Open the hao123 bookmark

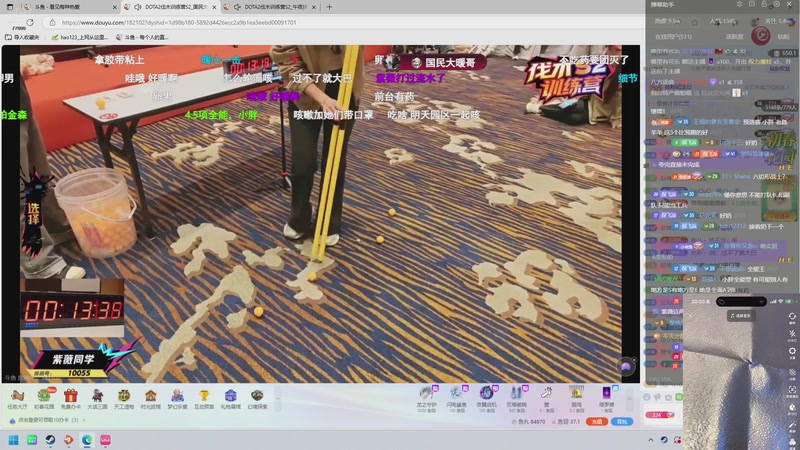pyautogui.click(x=80, y=37)
